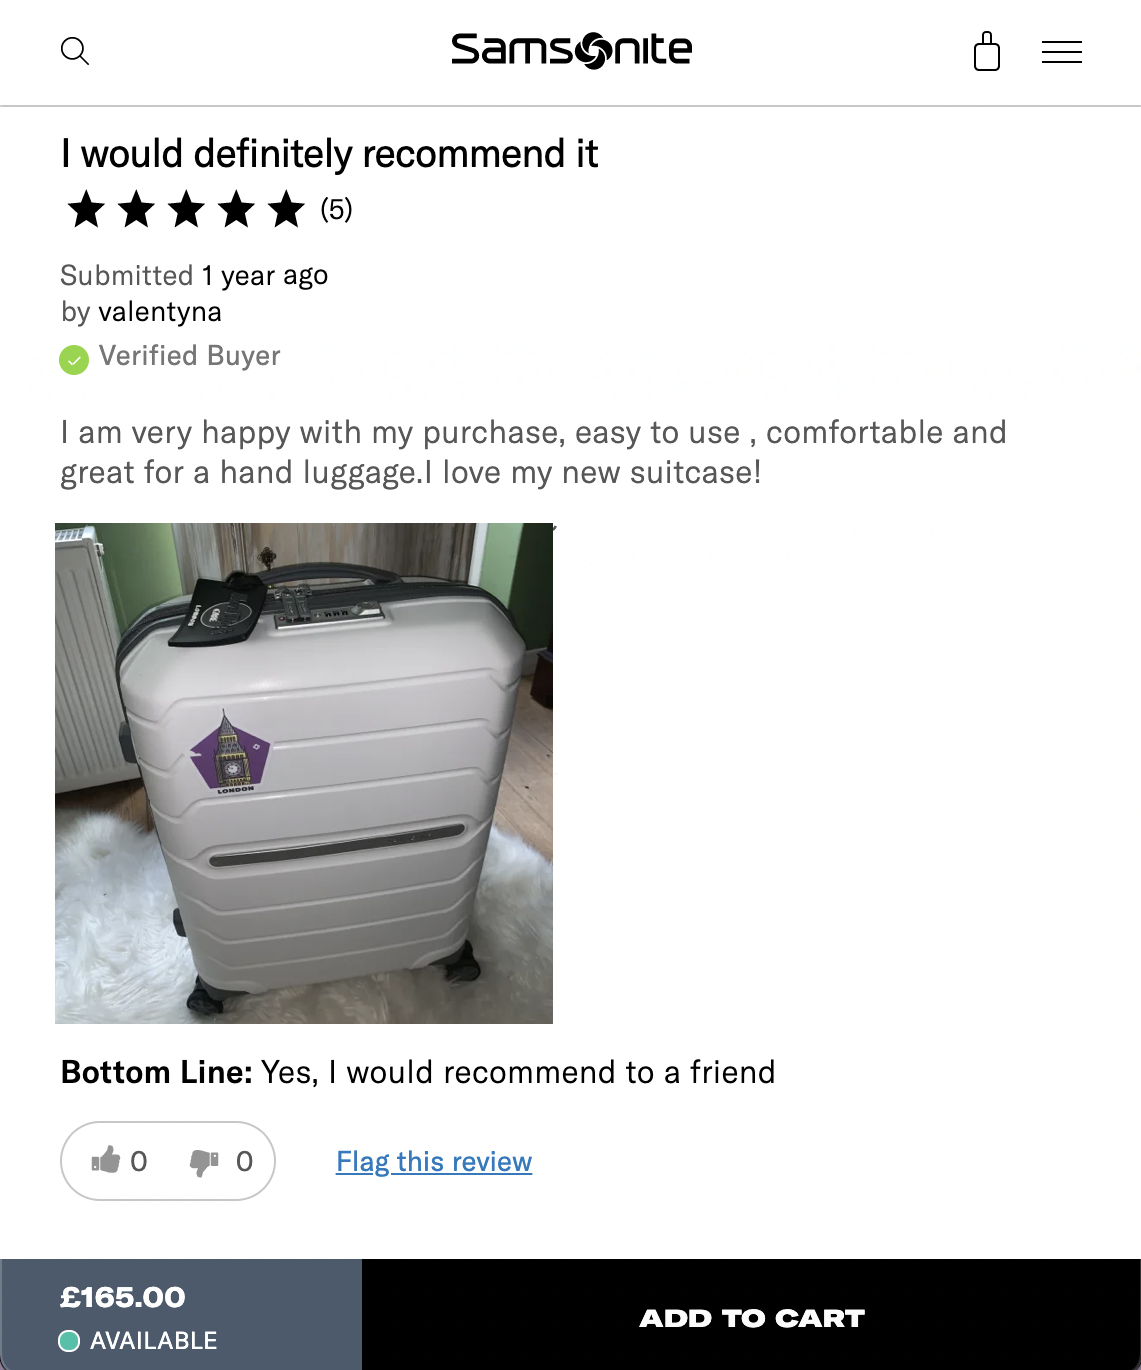
Task: Click Flag this review
Action: (x=433, y=1161)
